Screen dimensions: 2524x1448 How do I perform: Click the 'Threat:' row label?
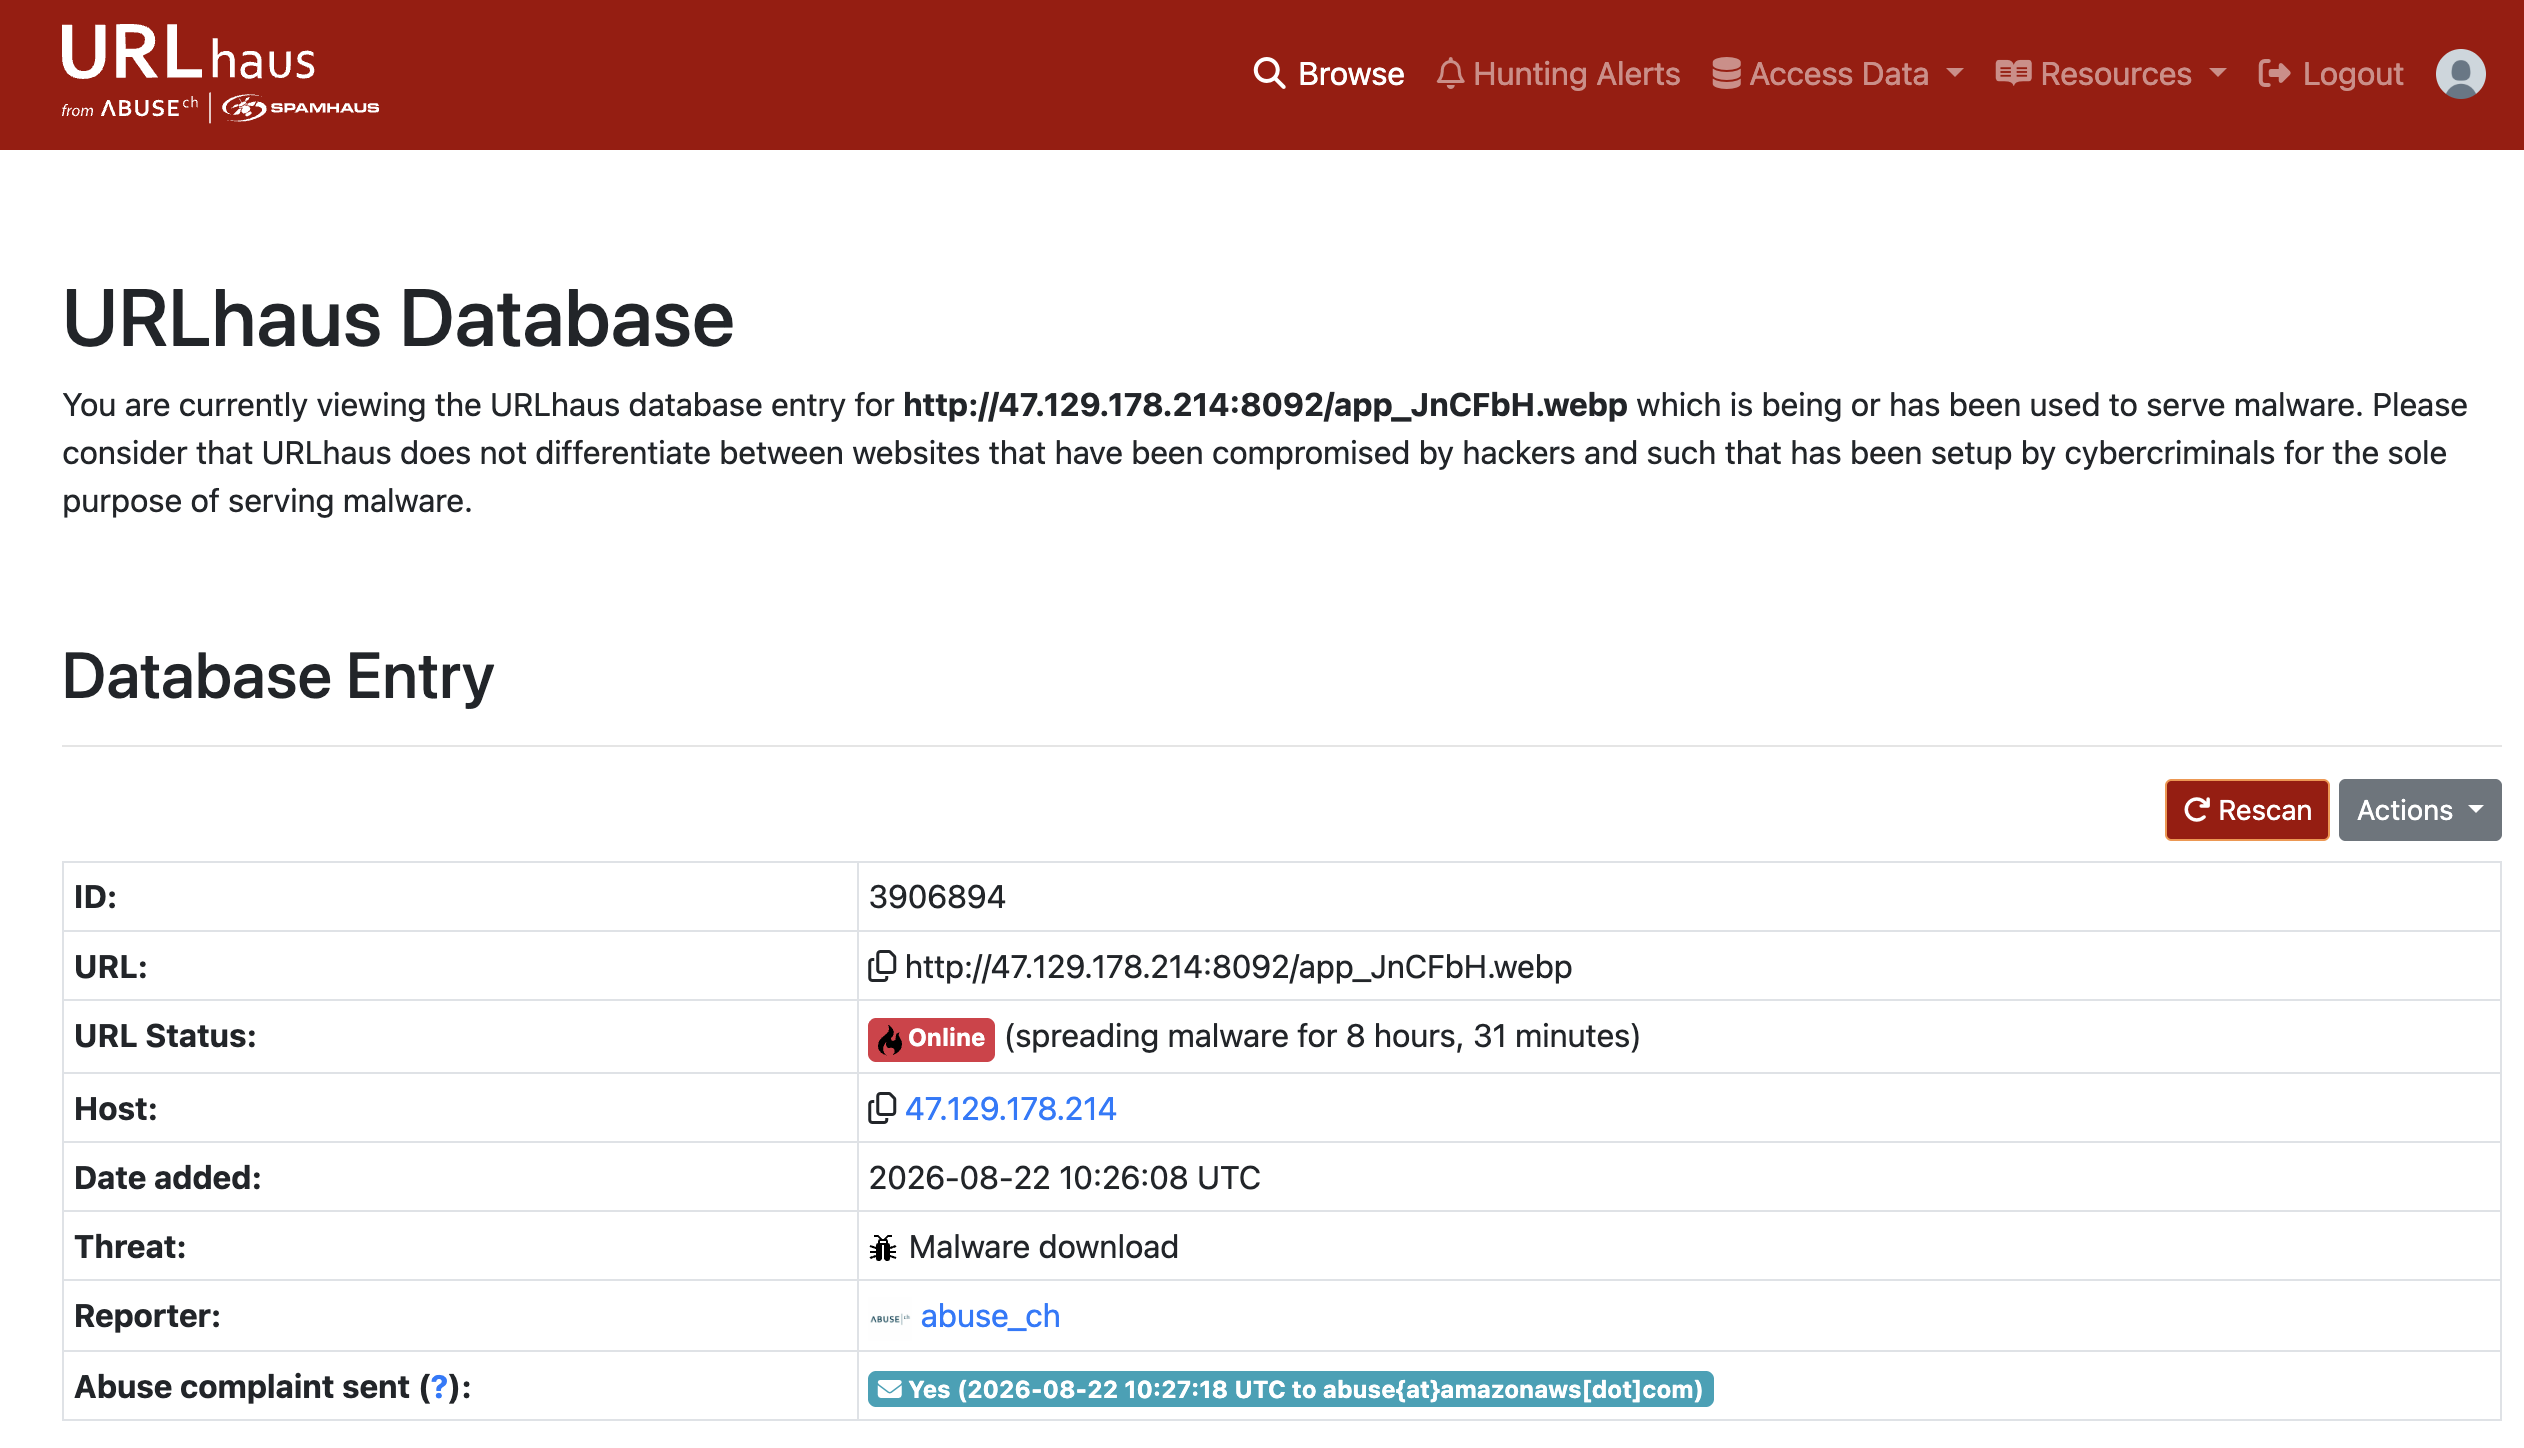pyautogui.click(x=130, y=1247)
